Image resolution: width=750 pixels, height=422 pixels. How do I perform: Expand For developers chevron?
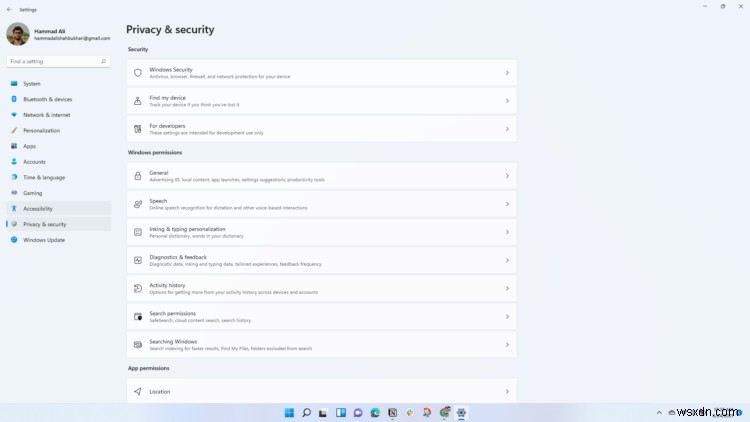(507, 129)
